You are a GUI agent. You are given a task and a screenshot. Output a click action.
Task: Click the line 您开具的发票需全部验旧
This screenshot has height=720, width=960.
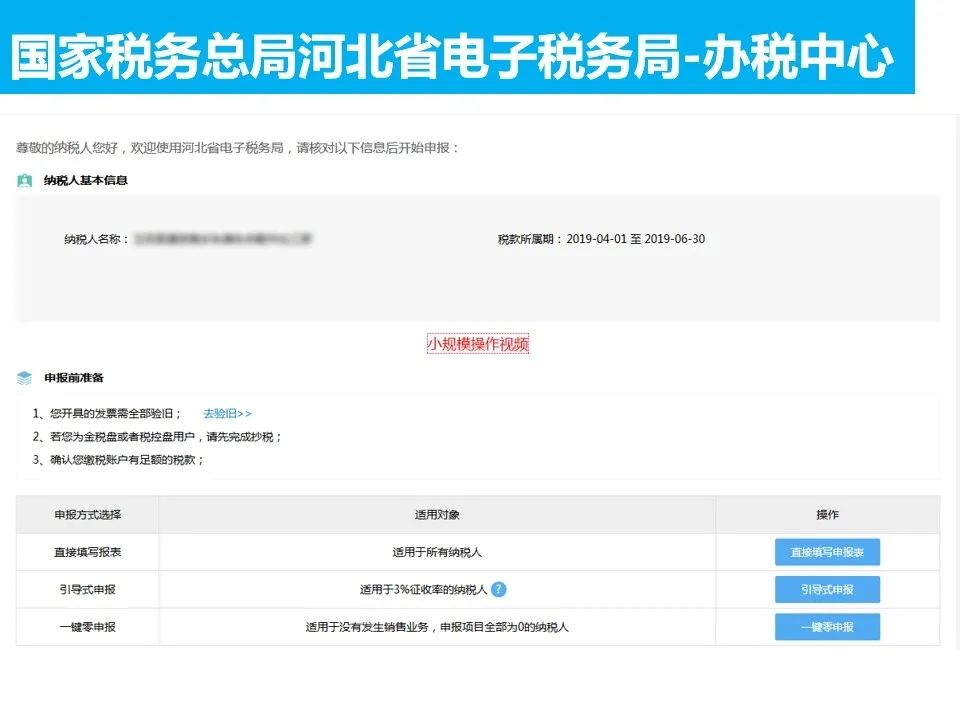(107, 414)
